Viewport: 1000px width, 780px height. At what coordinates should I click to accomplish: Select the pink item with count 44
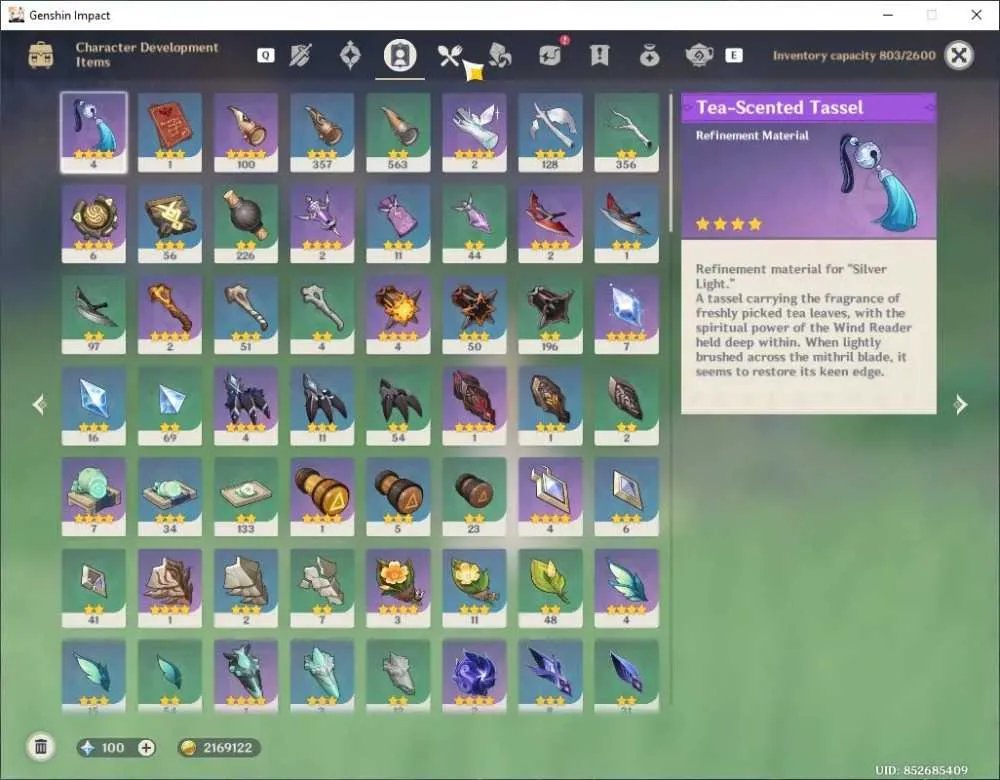point(474,224)
